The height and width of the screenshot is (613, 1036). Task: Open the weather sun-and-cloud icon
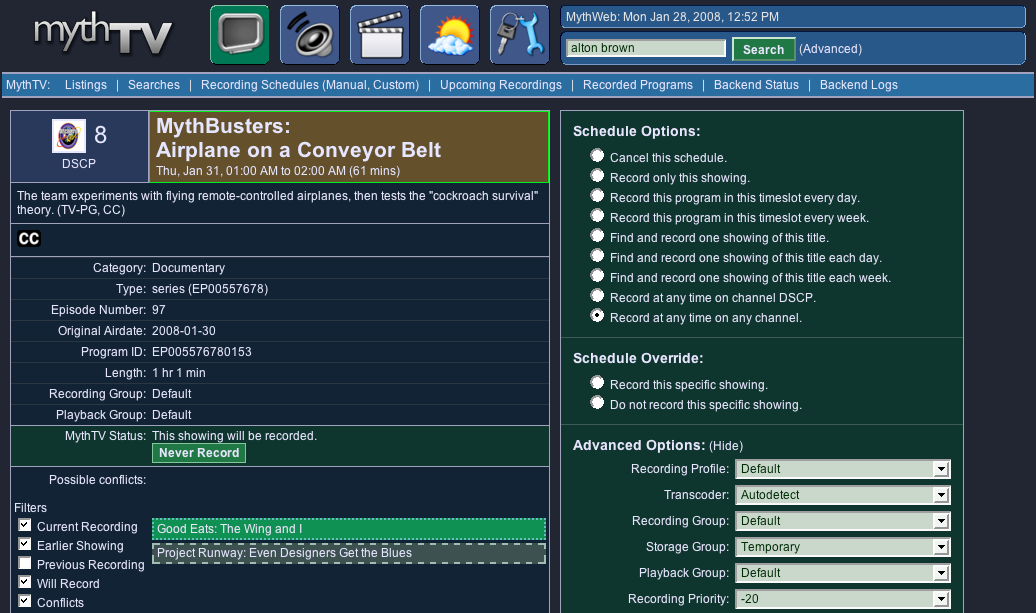[x=450, y=35]
